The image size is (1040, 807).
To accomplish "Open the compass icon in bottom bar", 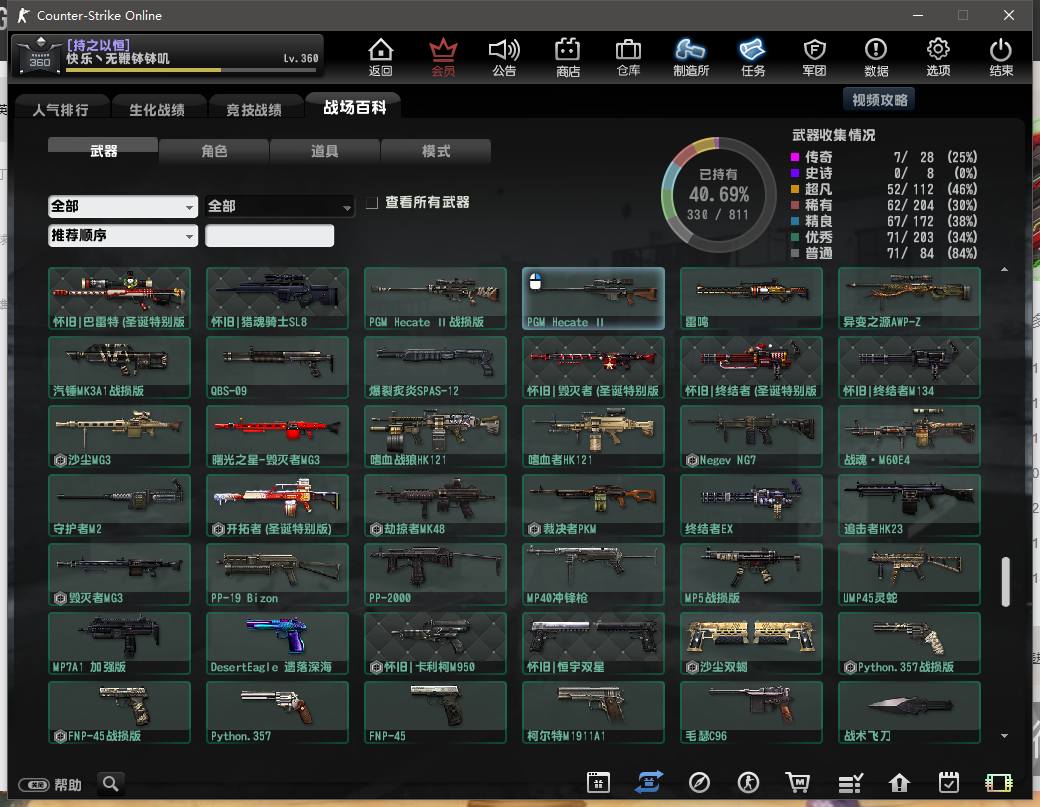I will 699,782.
